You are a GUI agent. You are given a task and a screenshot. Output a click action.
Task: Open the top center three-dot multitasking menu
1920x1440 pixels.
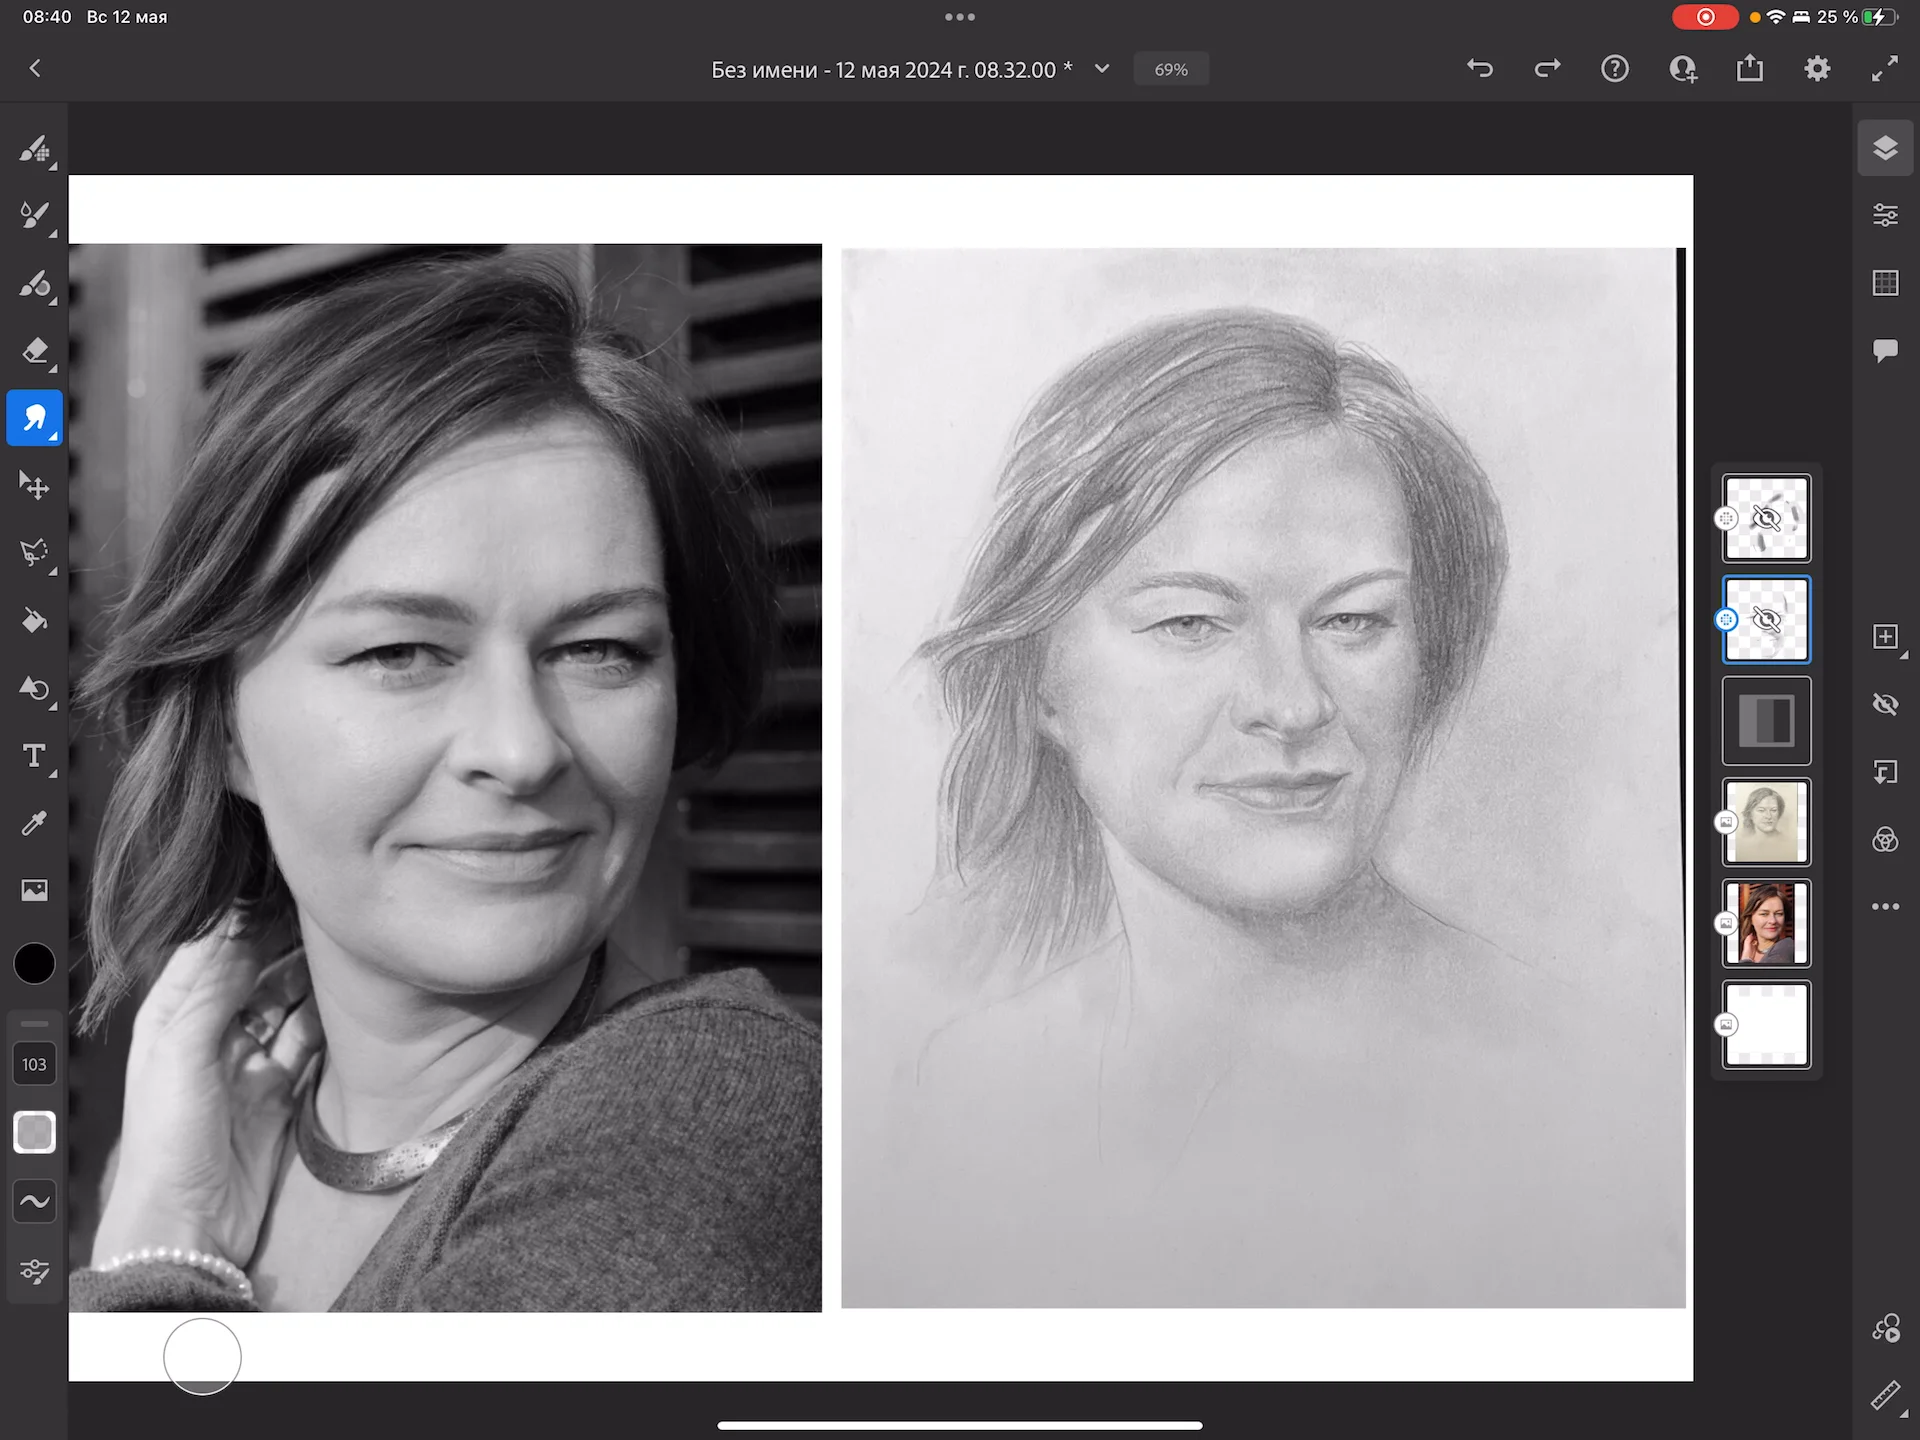pyautogui.click(x=960, y=17)
